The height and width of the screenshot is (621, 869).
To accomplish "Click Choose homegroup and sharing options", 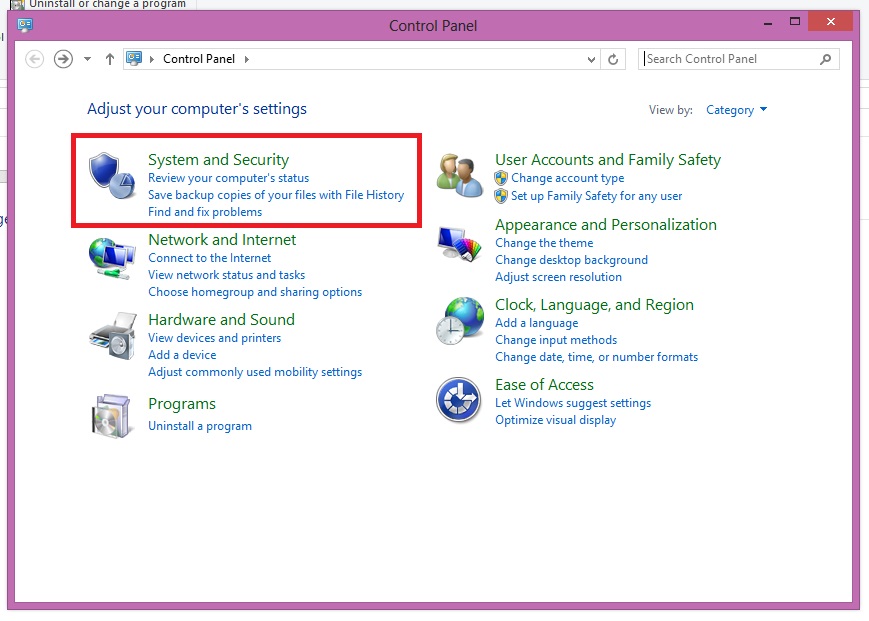I will tap(255, 292).
